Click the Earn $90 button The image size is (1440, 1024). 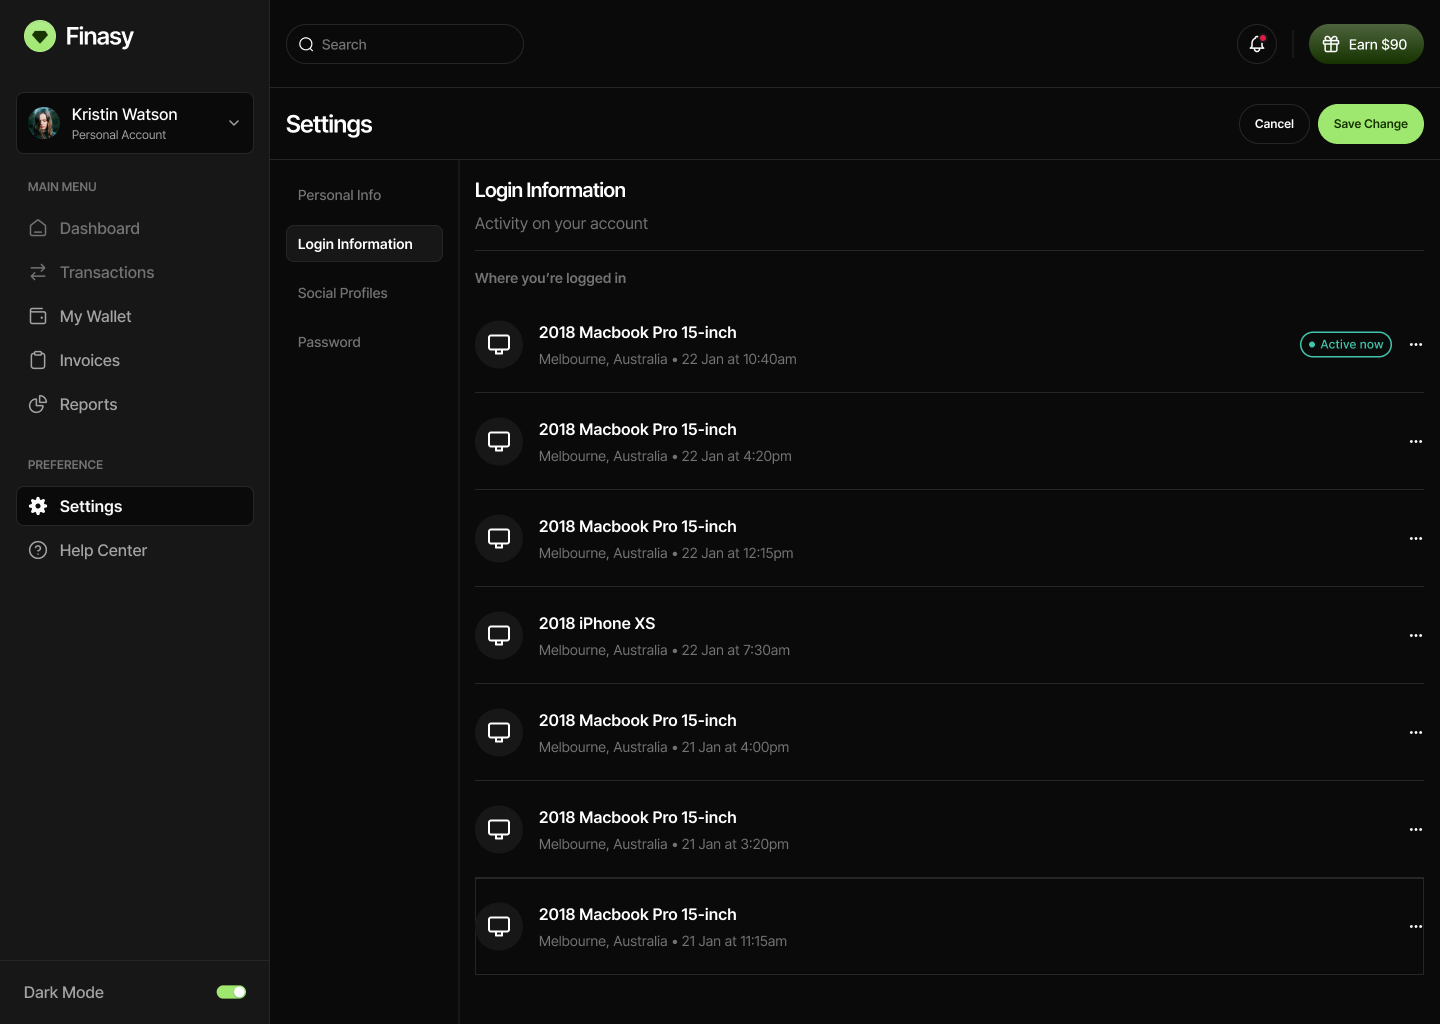(x=1366, y=44)
